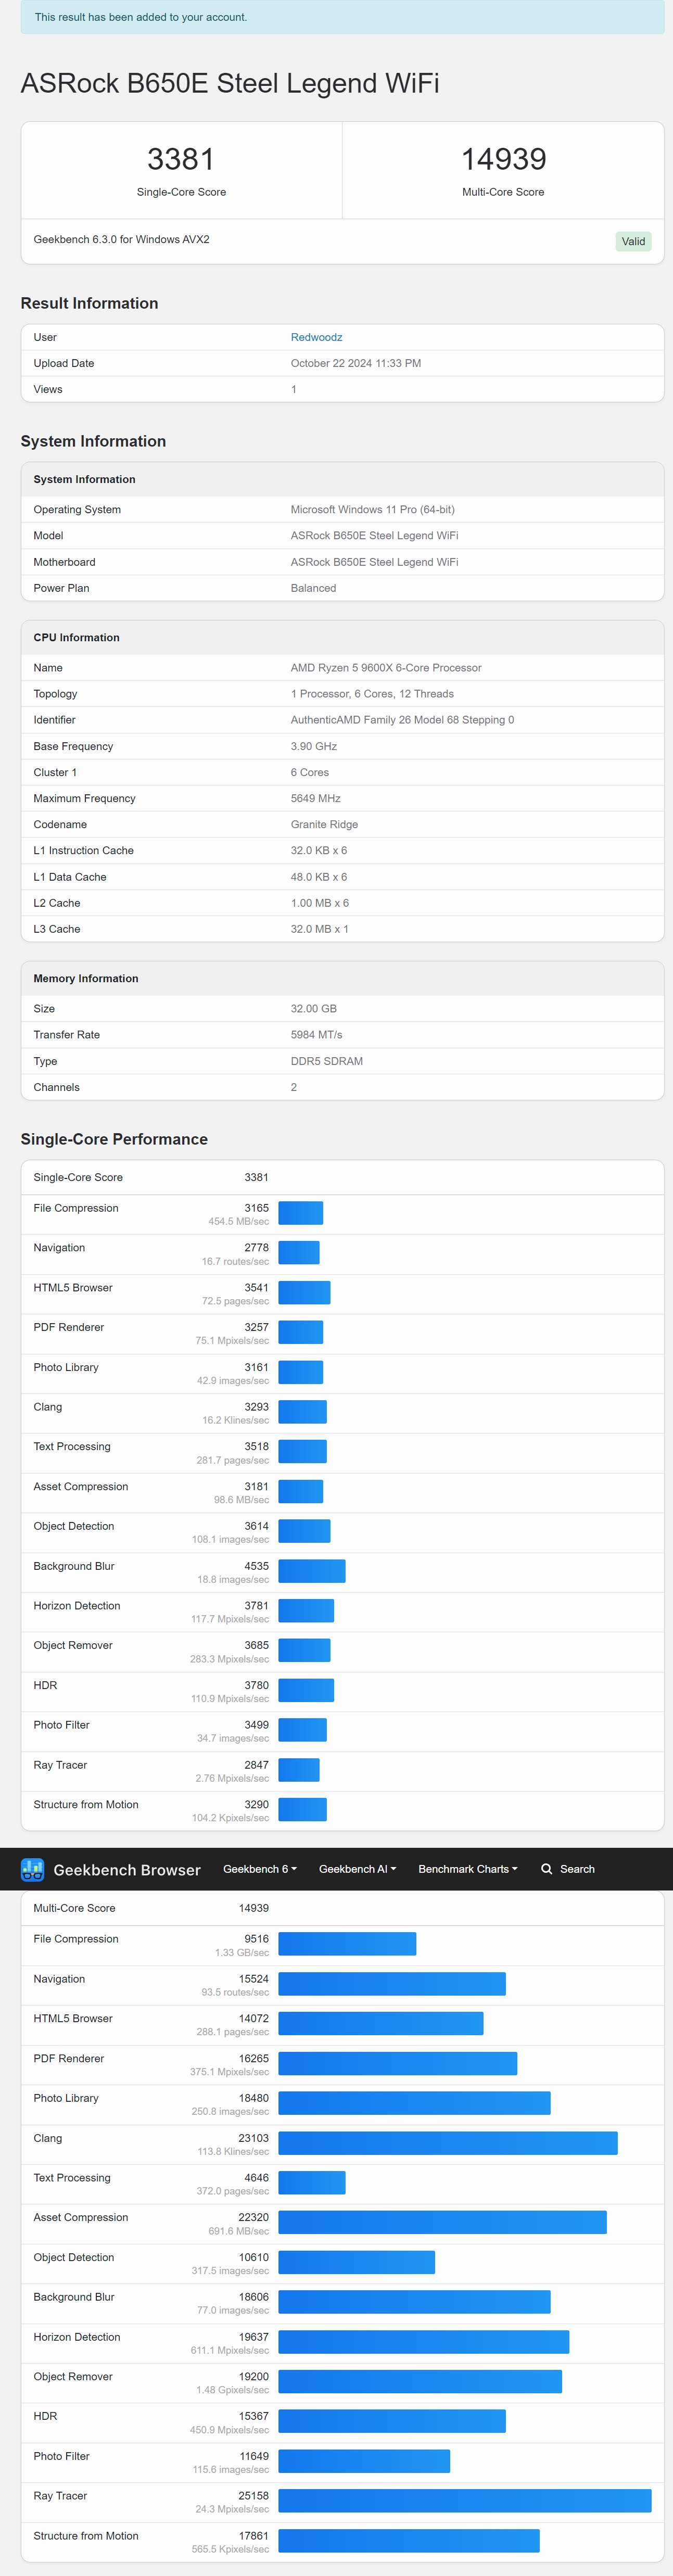Click L1 Data Cache value '48.0 KB x 6'
Image resolution: width=673 pixels, height=2576 pixels.
[319, 877]
